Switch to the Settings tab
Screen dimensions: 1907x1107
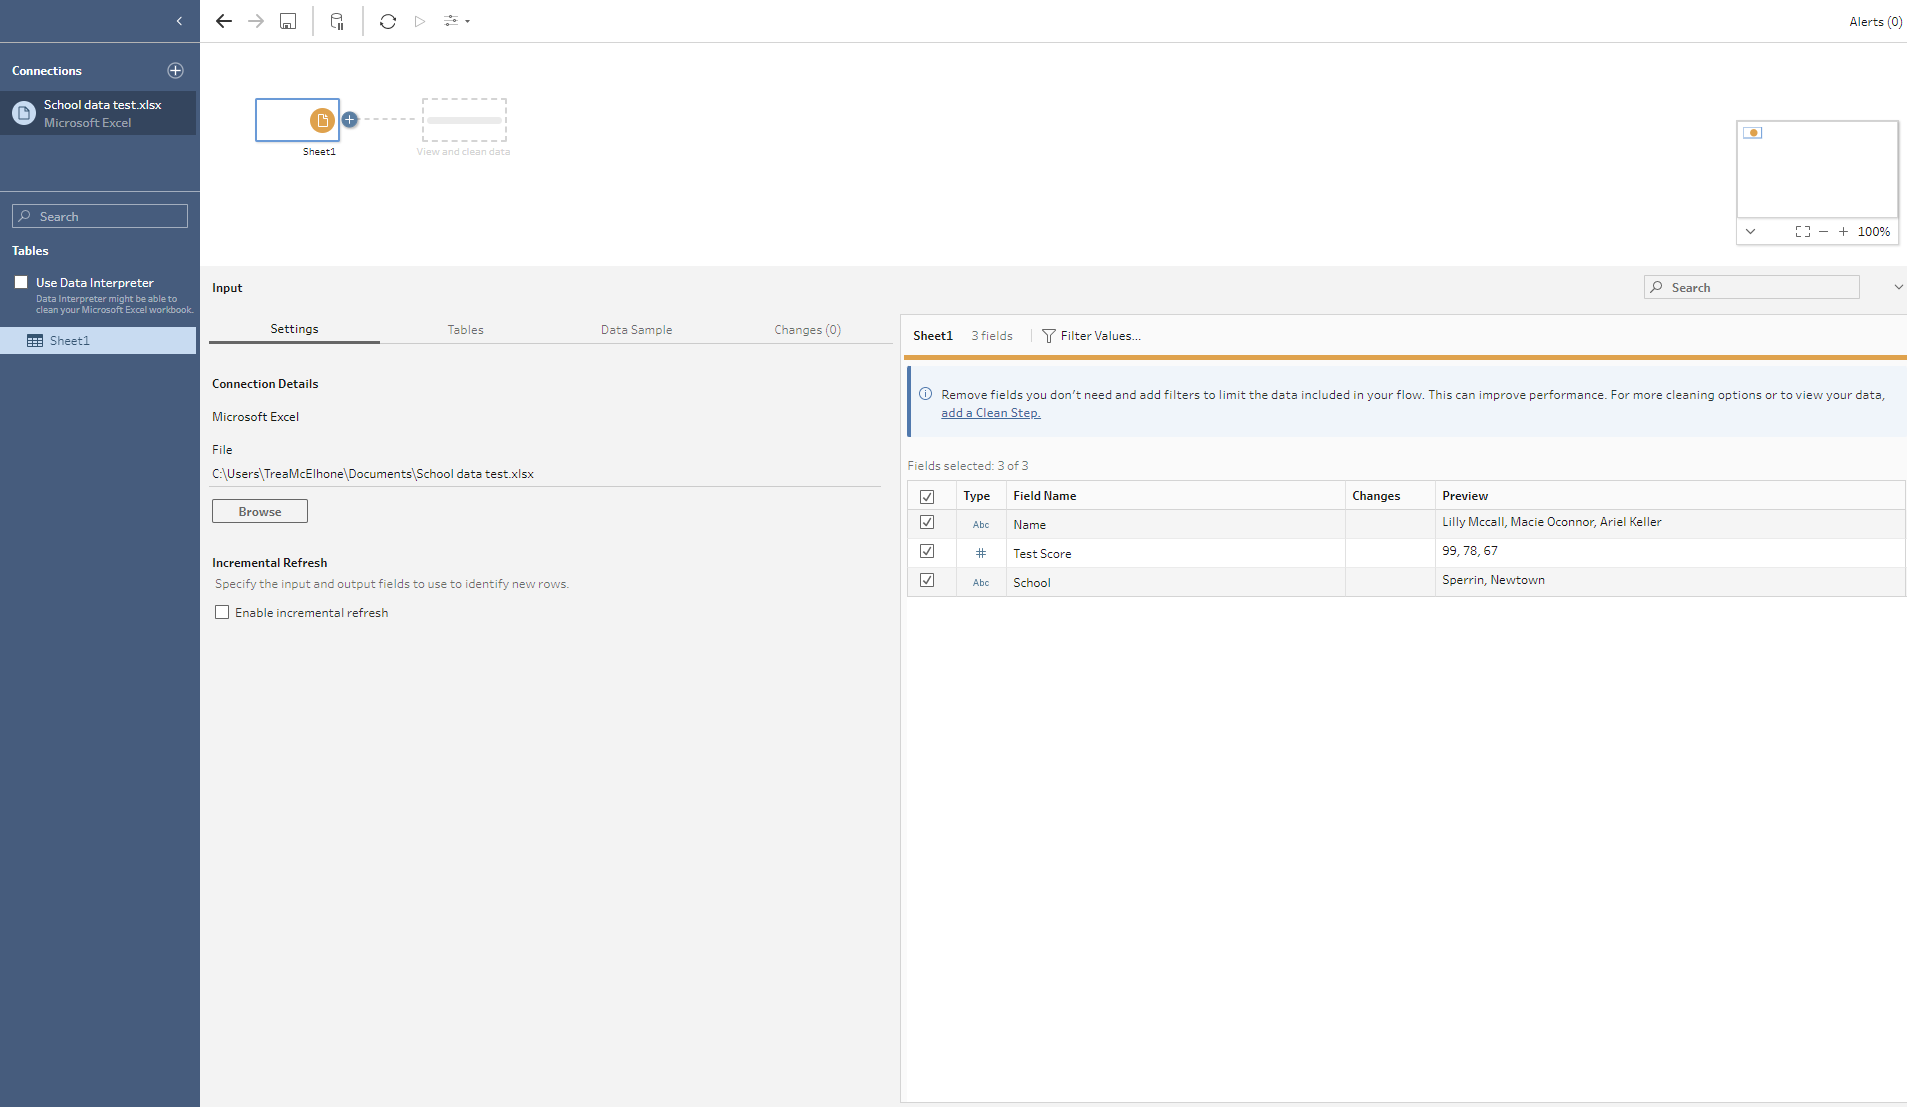[294, 329]
